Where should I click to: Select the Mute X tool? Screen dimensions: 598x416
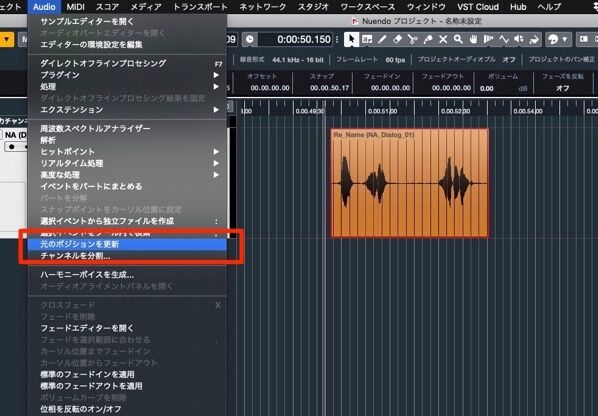point(443,39)
